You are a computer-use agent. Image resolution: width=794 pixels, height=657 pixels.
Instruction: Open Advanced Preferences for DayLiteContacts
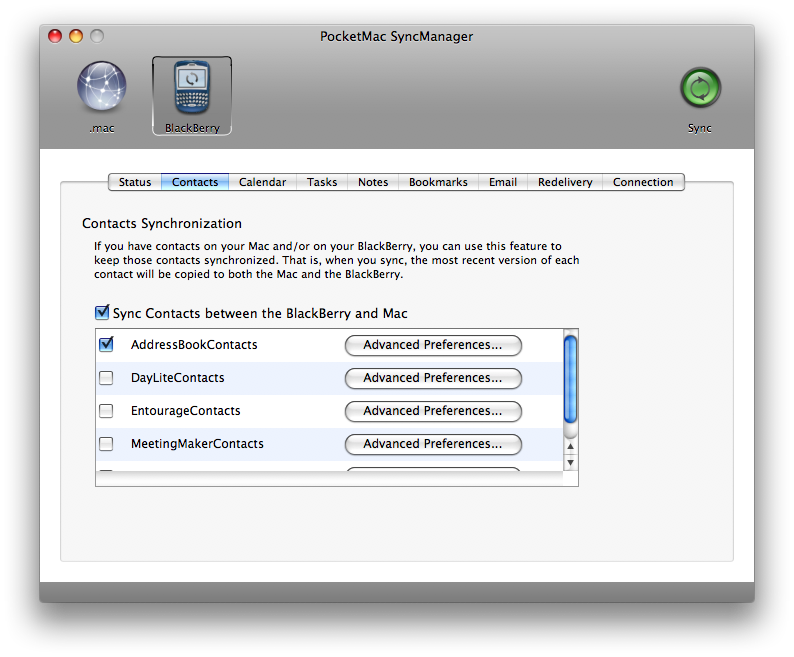tap(433, 378)
